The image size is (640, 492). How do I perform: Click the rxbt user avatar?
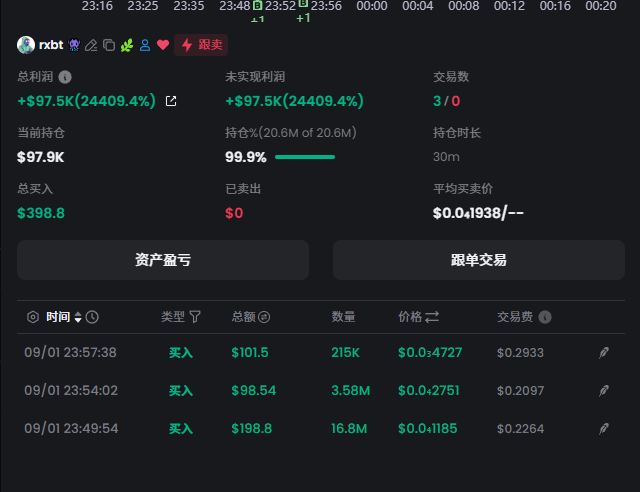[x=26, y=45]
